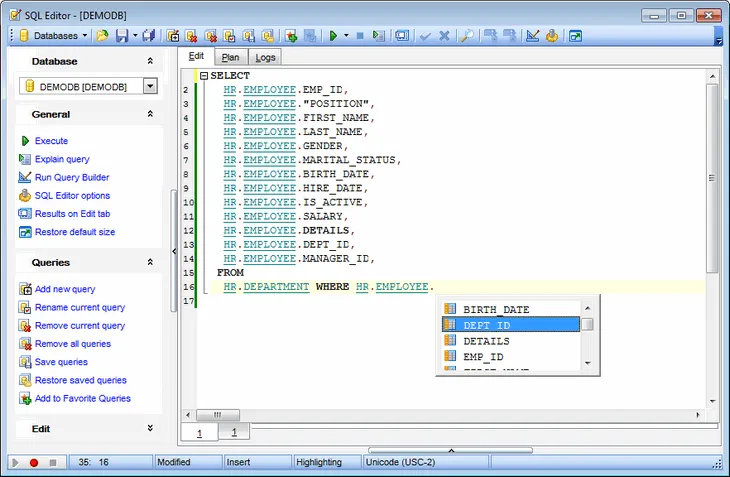
Task: Click the autocomplete list scroll-up arrow
Action: [588, 308]
